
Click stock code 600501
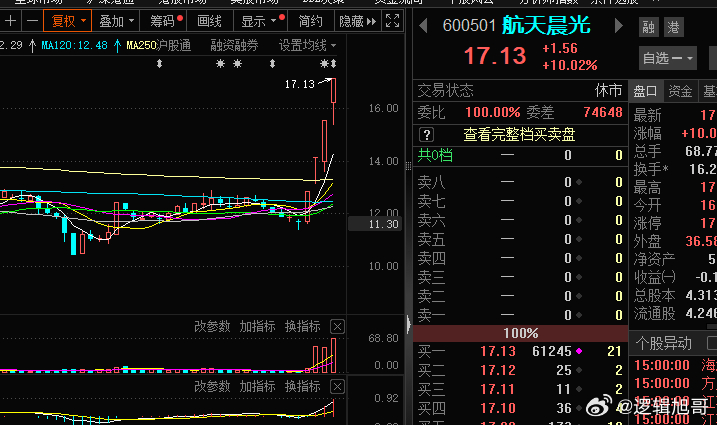pyautogui.click(x=469, y=26)
